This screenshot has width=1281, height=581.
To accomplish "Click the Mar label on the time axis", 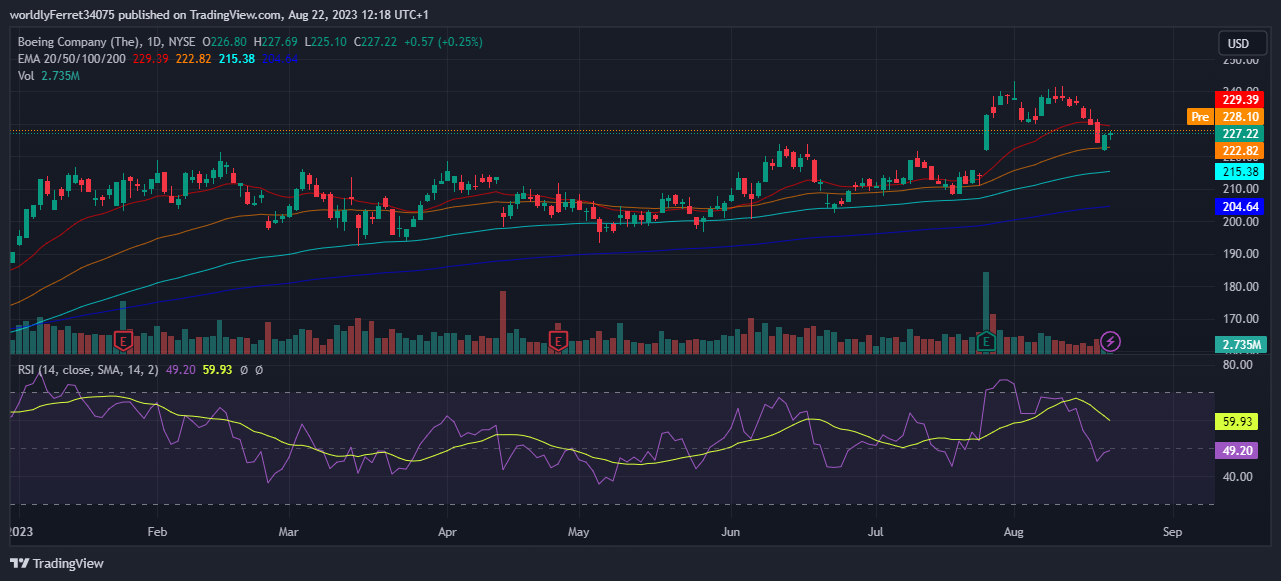I will pyautogui.click(x=288, y=533).
